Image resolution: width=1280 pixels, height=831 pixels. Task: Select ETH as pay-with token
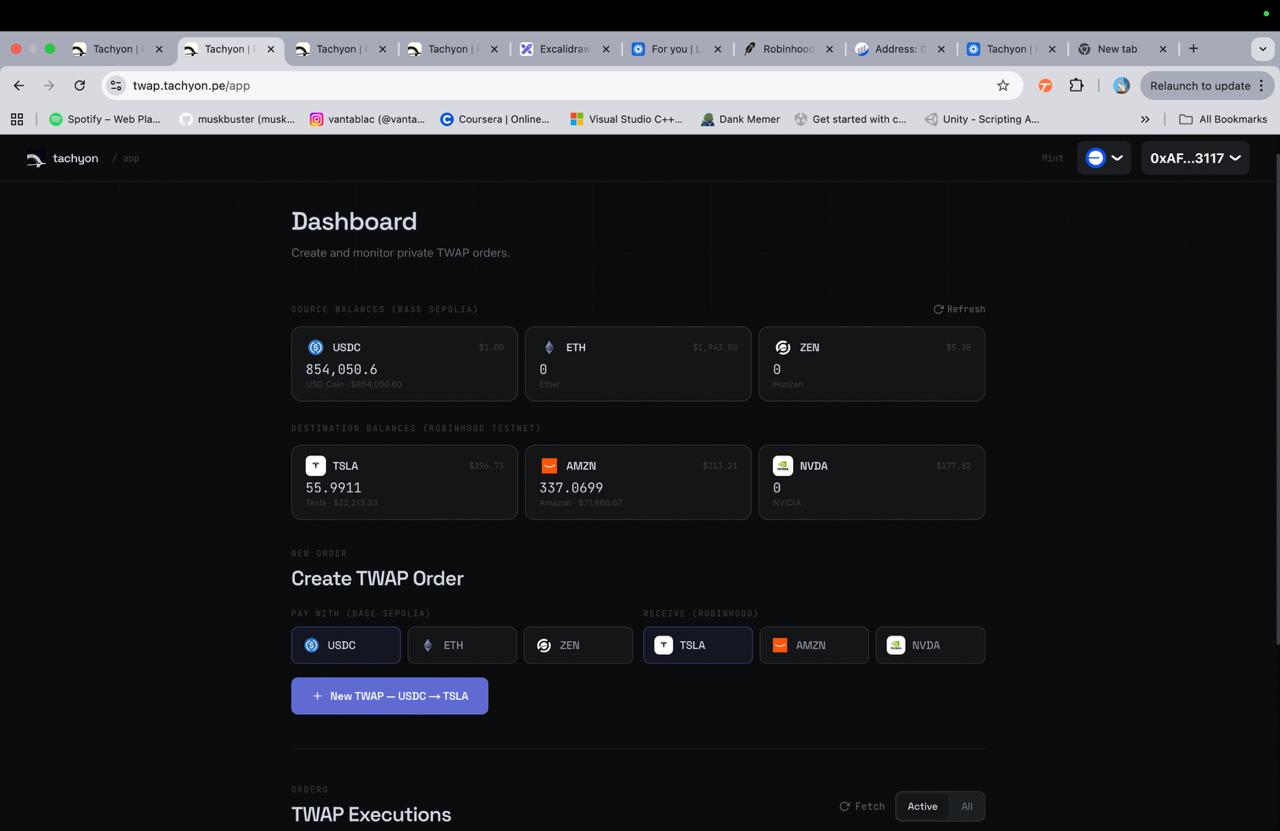pos(462,645)
